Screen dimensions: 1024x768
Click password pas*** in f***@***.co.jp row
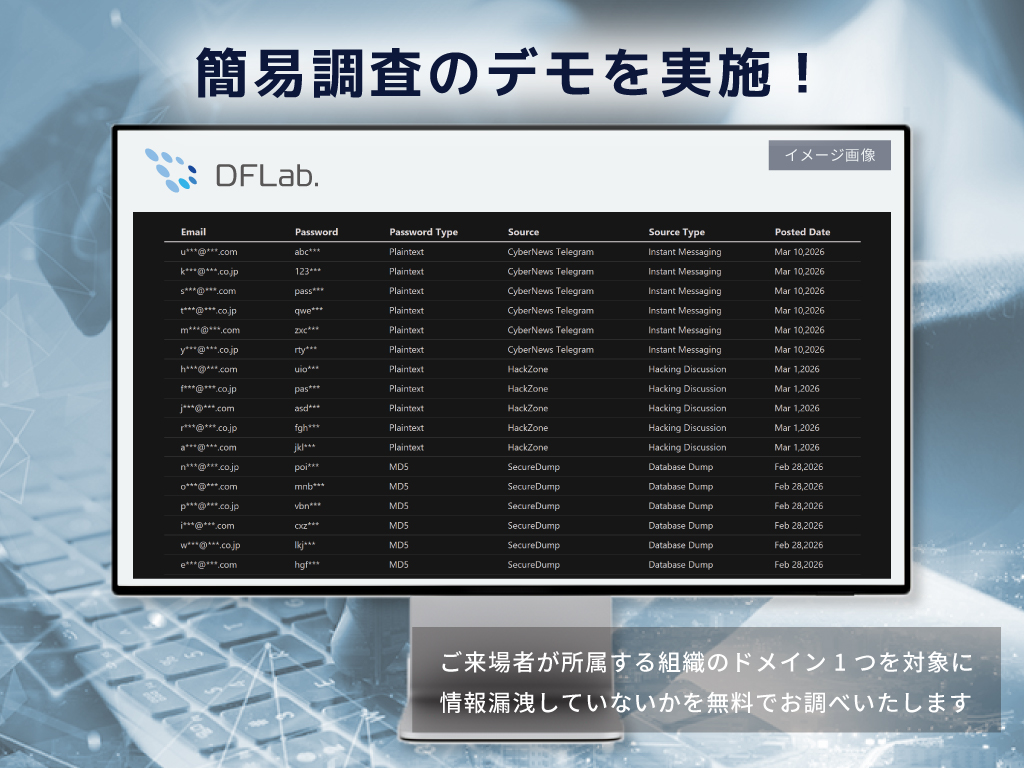[307, 389]
